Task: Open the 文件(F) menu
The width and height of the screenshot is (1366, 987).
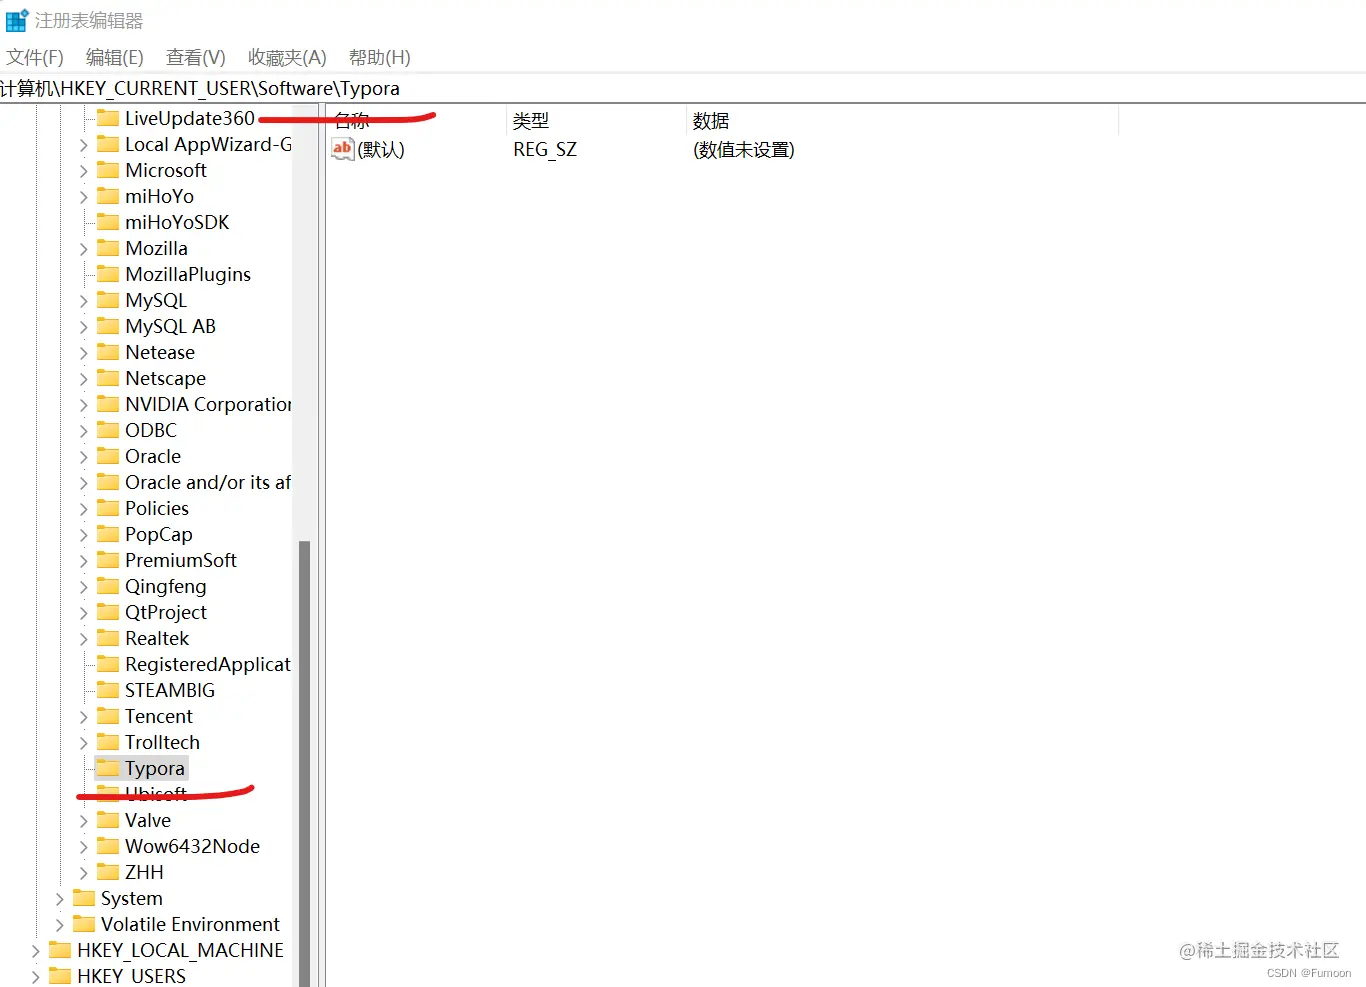Action: click(x=35, y=57)
